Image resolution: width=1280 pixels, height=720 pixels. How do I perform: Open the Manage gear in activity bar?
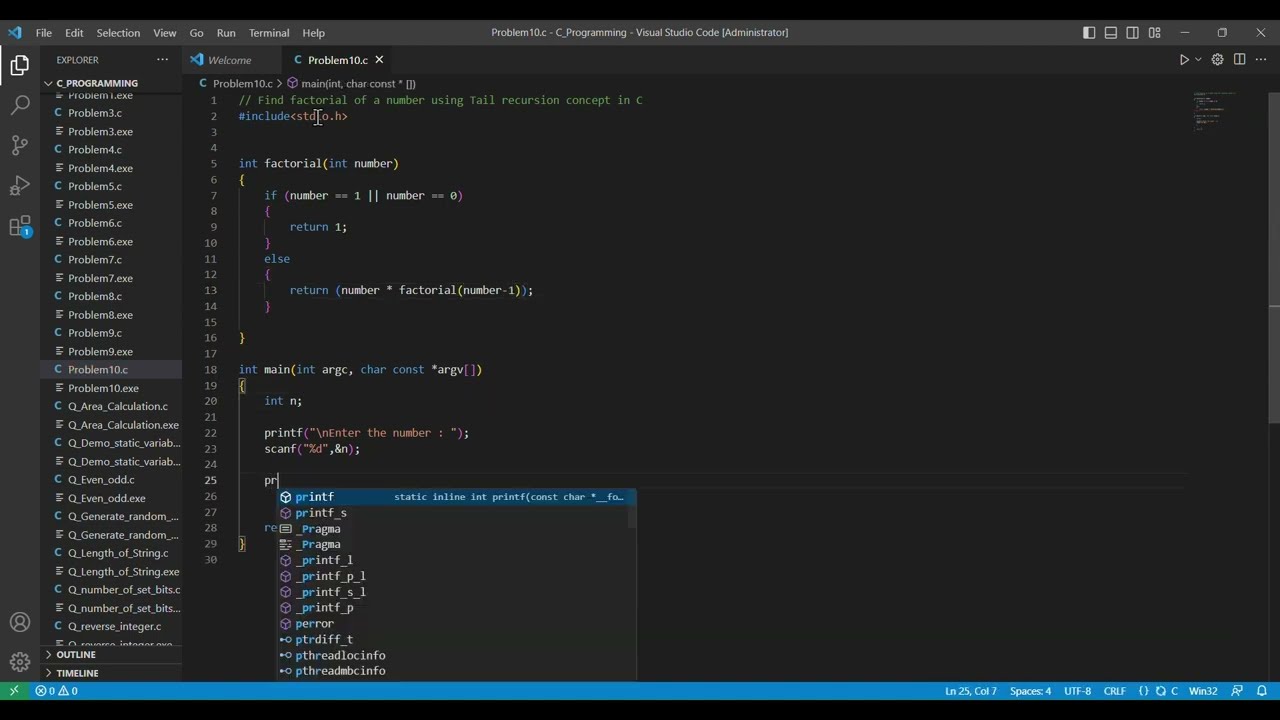[20, 662]
